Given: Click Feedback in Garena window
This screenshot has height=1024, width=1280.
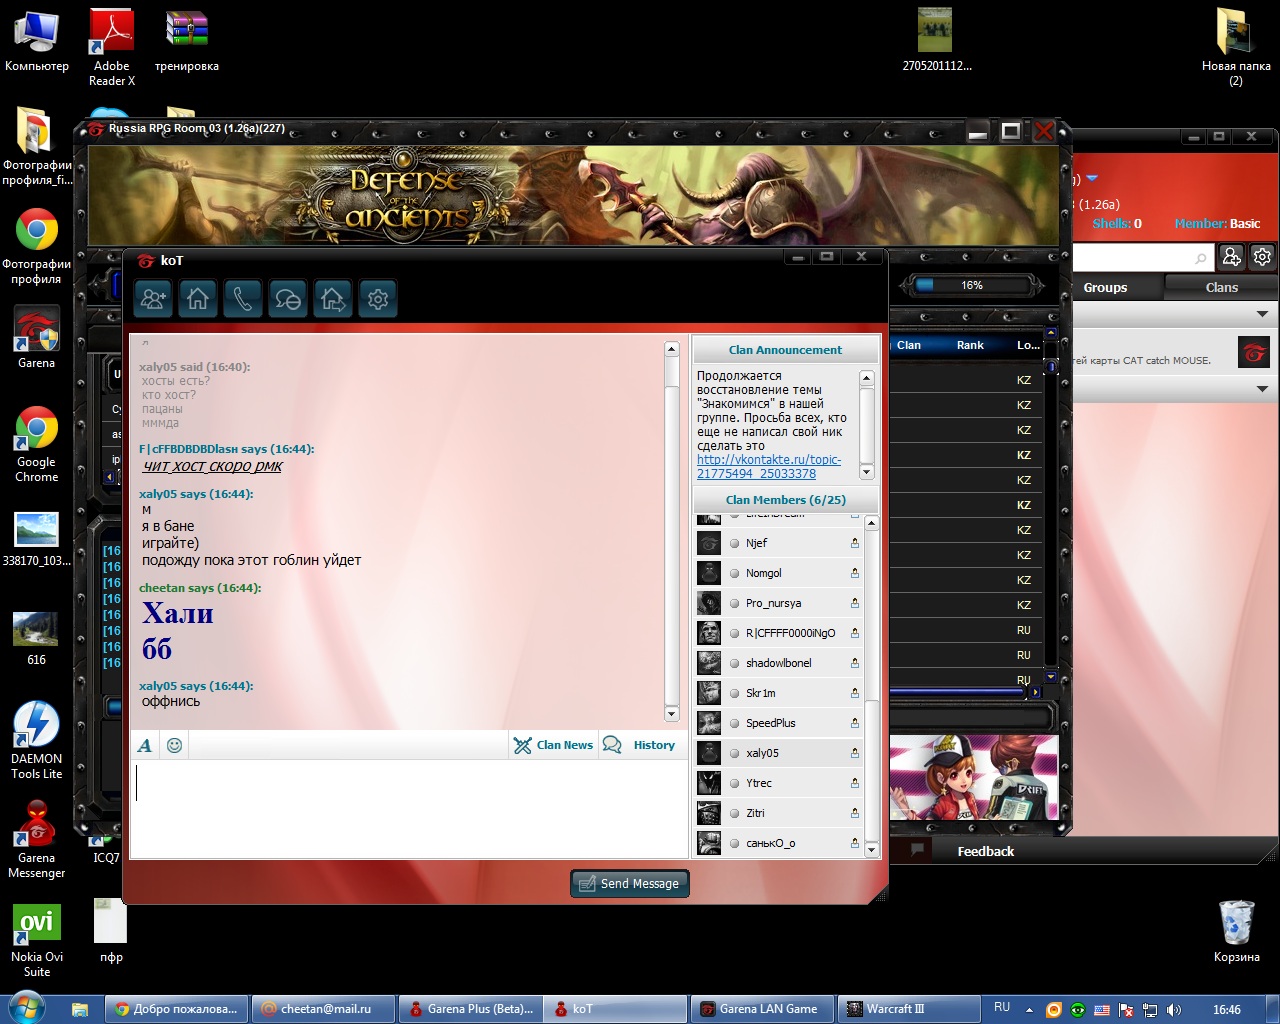Looking at the screenshot, I should 985,851.
